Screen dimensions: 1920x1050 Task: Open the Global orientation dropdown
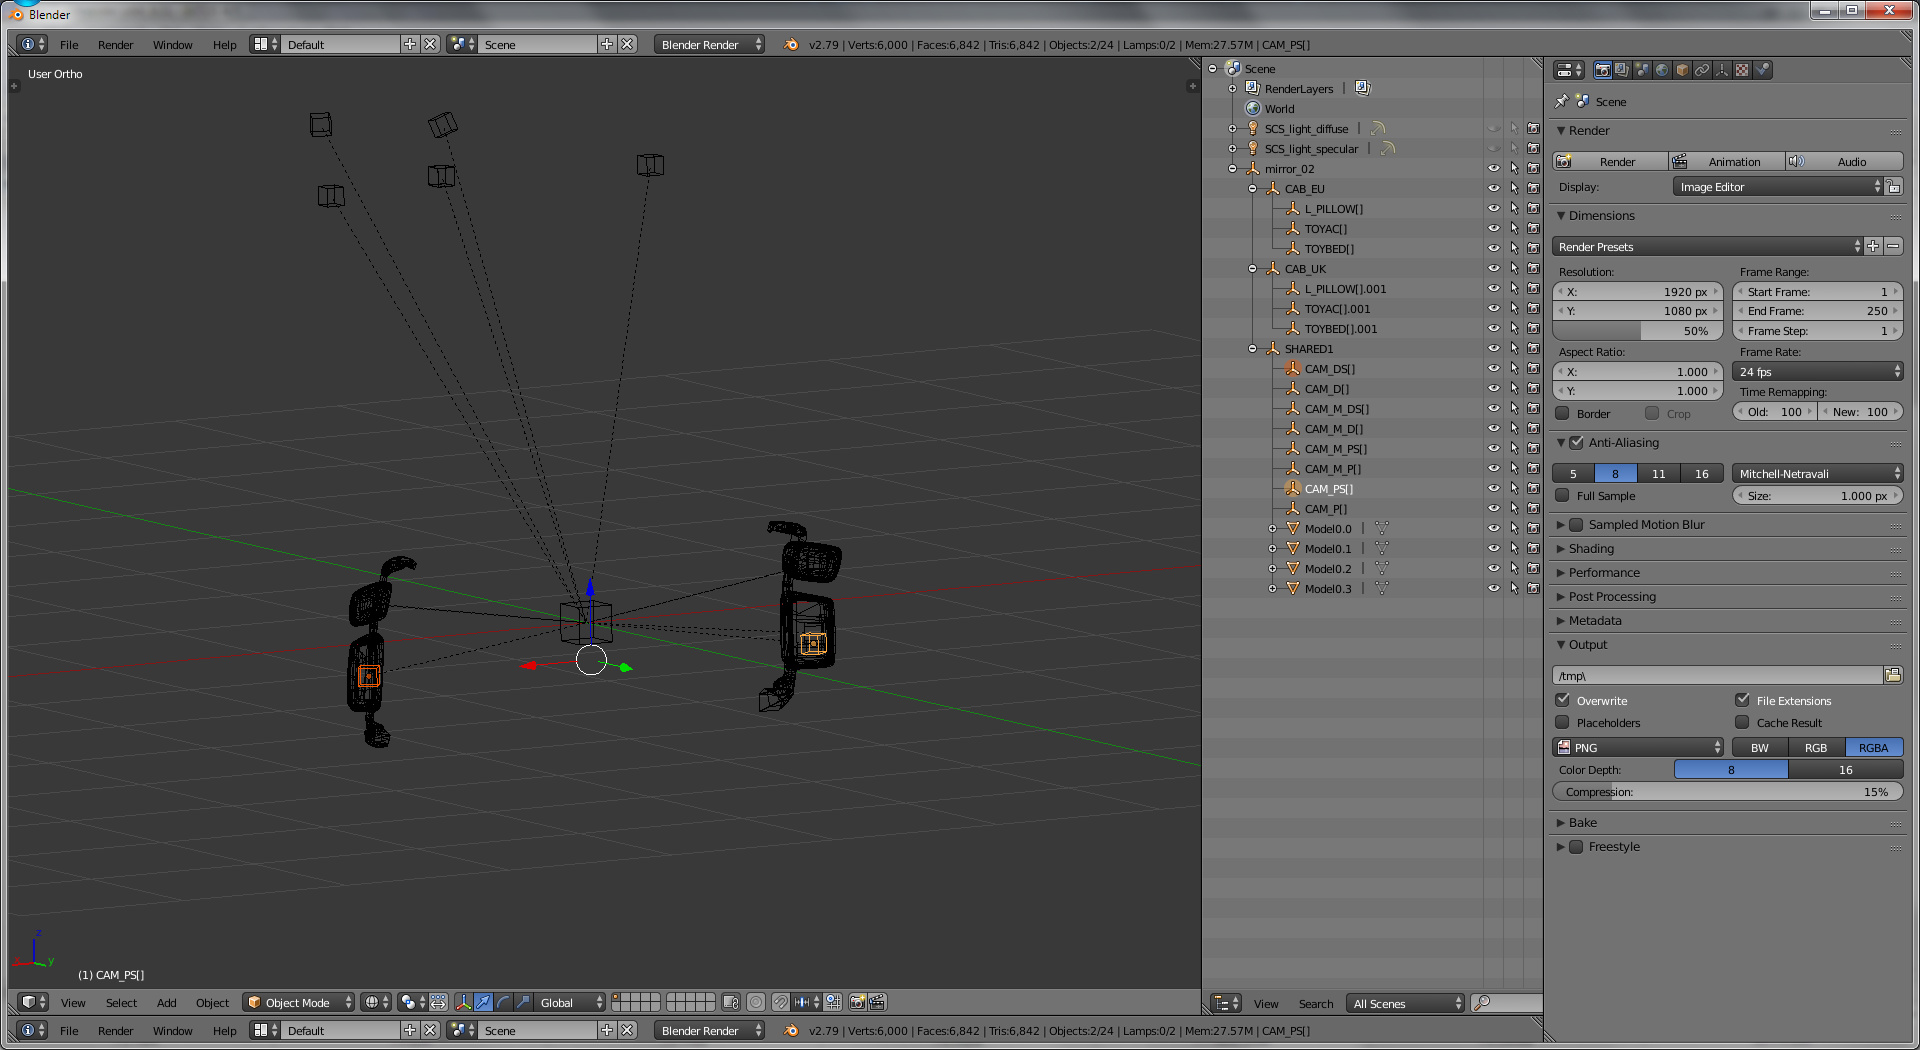570,1002
